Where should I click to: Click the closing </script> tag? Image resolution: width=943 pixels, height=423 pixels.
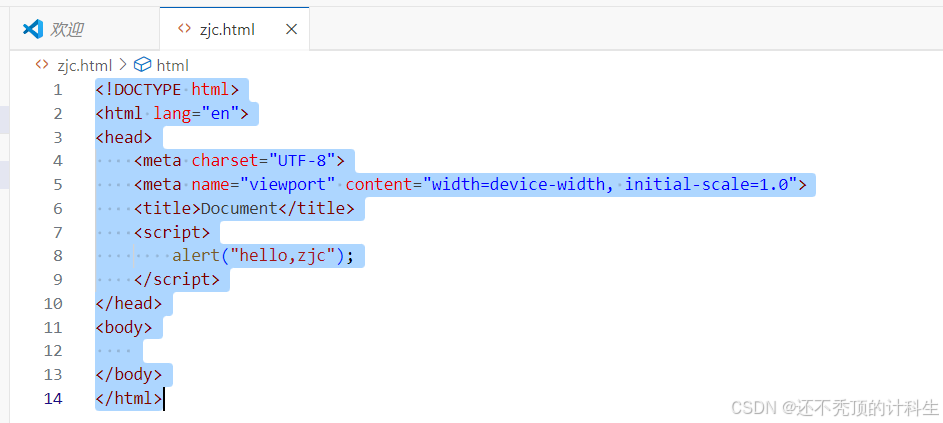177,280
